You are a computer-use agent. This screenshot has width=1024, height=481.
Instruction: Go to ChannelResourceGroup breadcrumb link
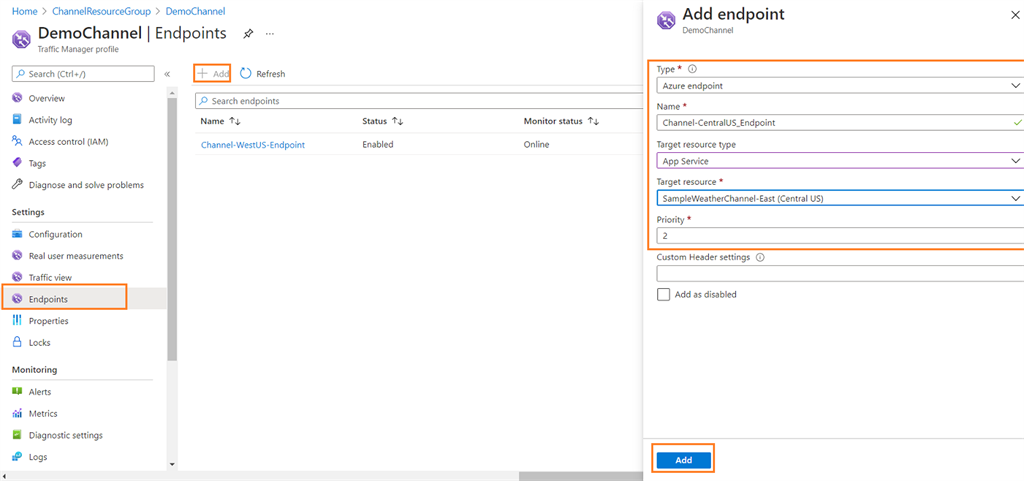(102, 11)
